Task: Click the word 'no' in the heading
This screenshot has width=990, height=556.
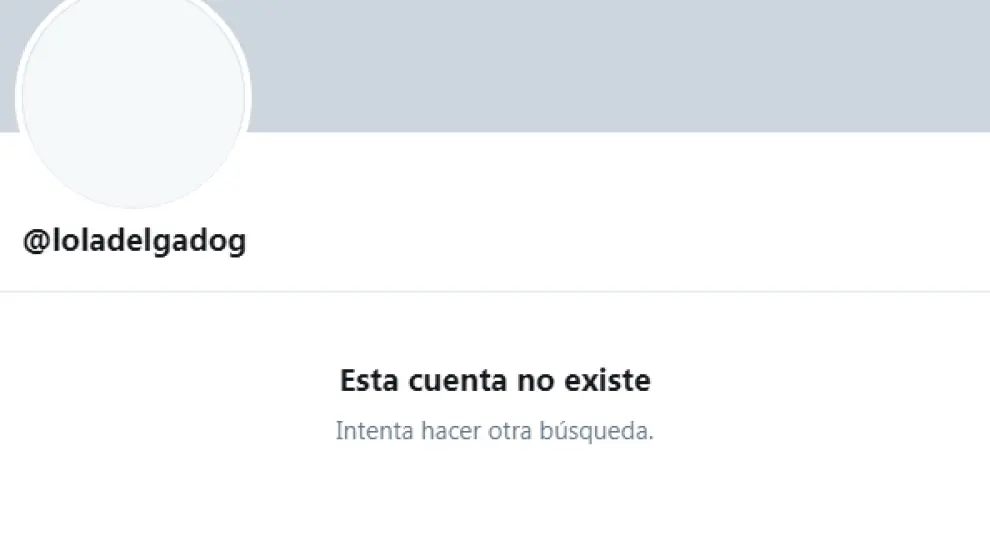Action: (x=535, y=382)
